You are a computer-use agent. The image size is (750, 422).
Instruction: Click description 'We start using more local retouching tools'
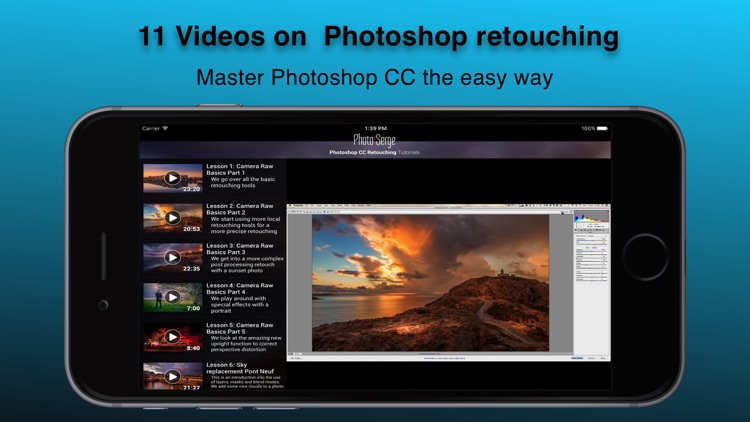[245, 225]
